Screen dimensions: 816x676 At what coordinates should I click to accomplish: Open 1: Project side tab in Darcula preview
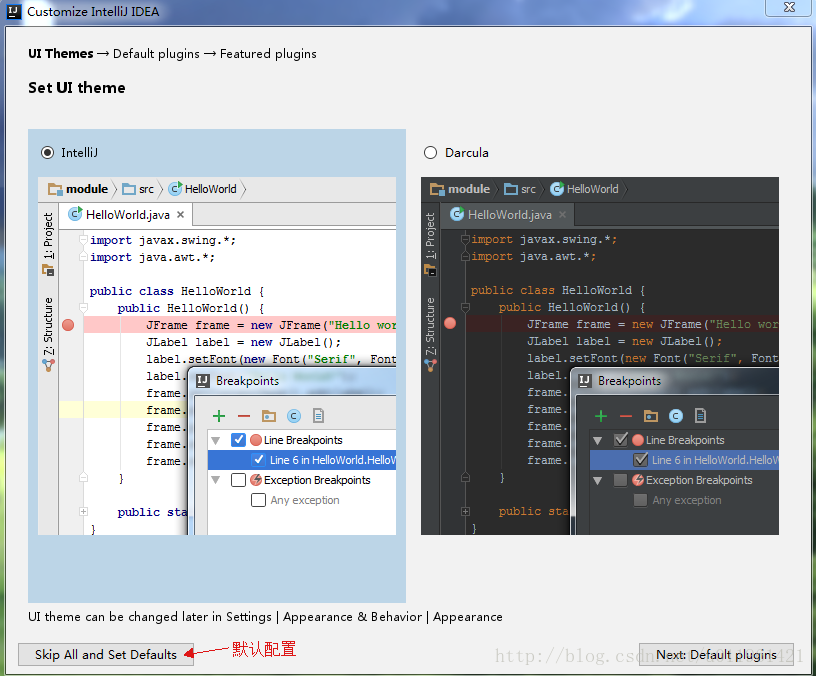click(430, 244)
